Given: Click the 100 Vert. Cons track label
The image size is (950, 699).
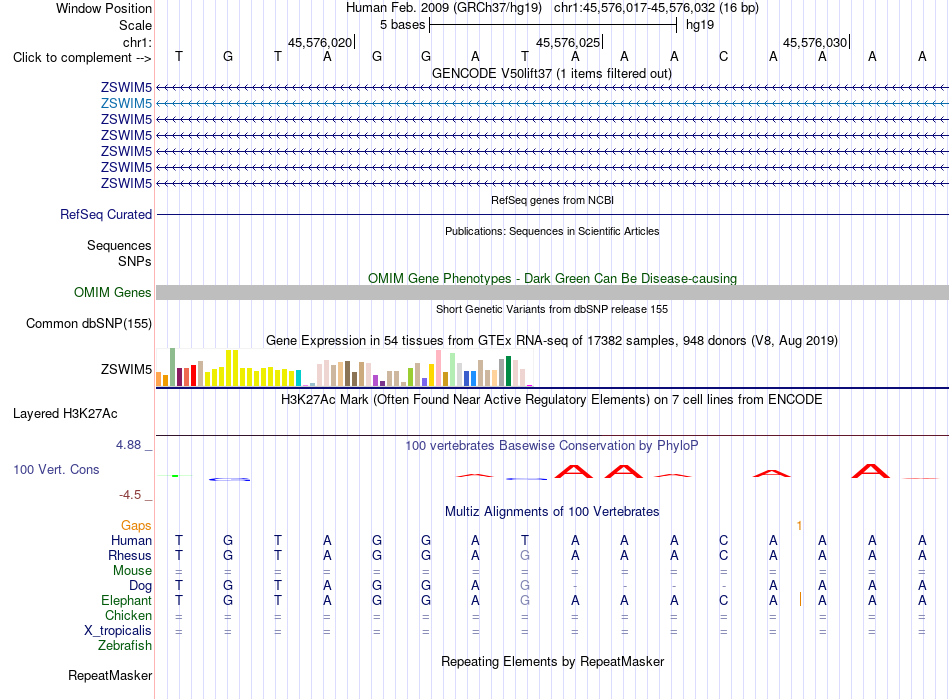Looking at the screenshot, I should [x=56, y=469].
